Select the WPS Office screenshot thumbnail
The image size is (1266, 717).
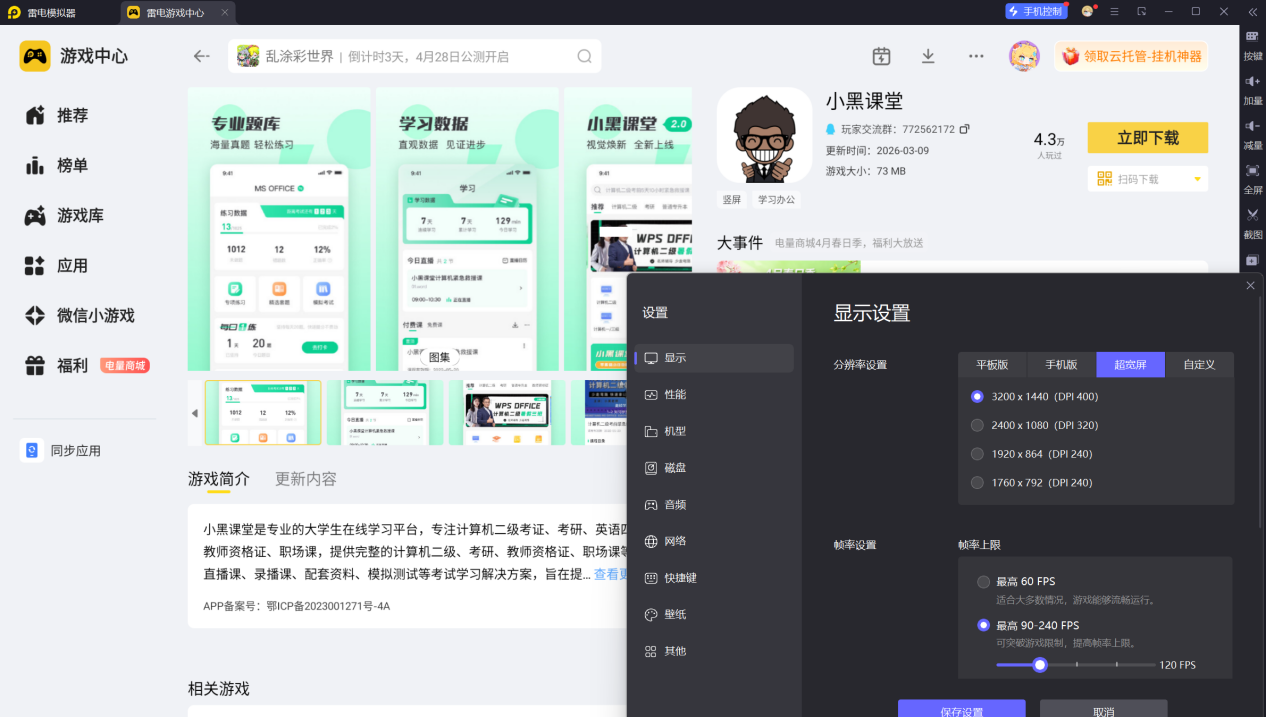click(x=507, y=412)
